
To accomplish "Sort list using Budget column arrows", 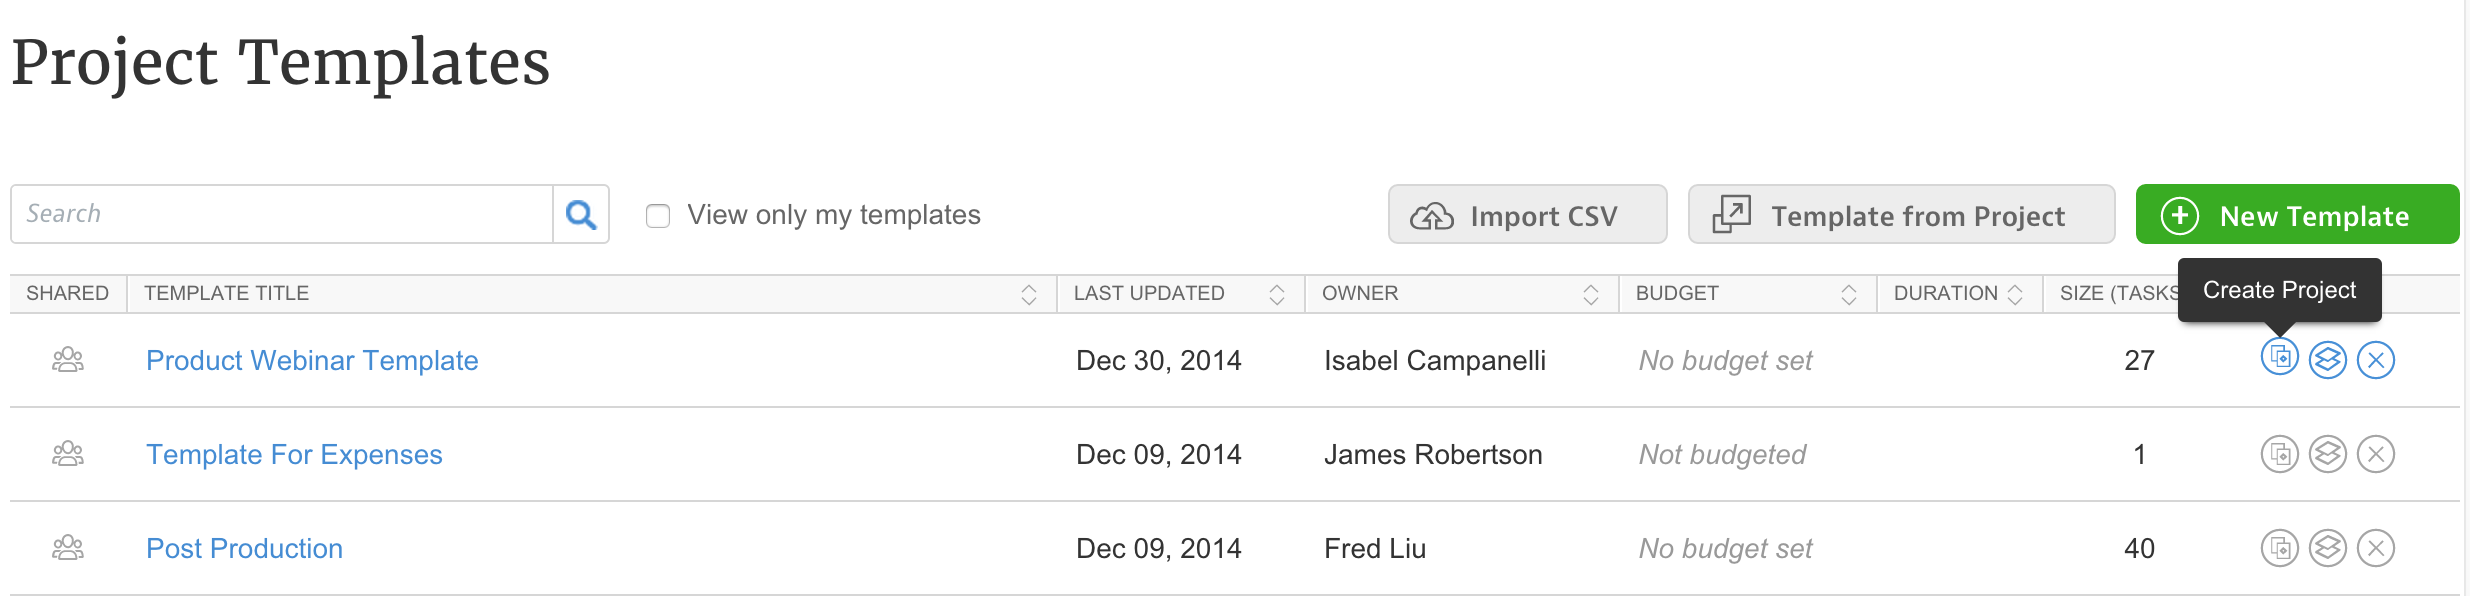I will click(x=1848, y=294).
